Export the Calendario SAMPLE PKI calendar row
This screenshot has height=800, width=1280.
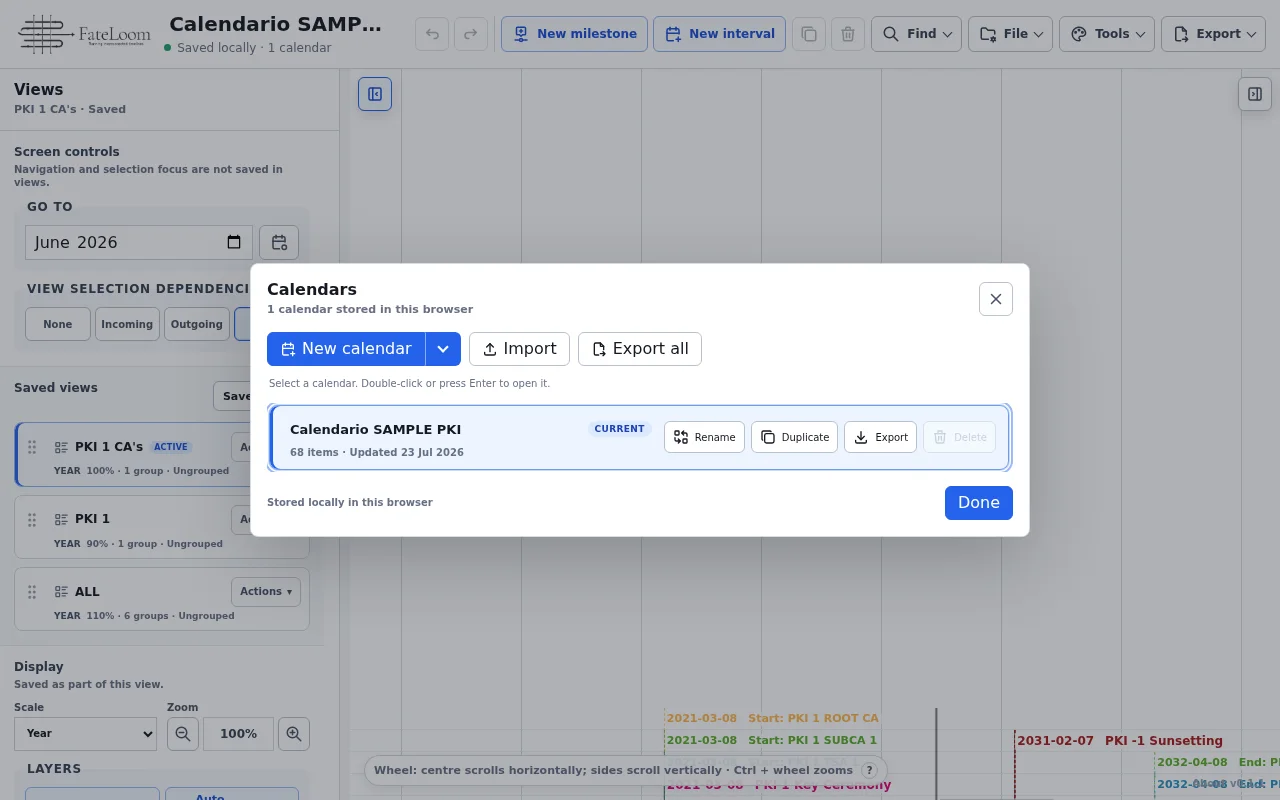(x=880, y=437)
